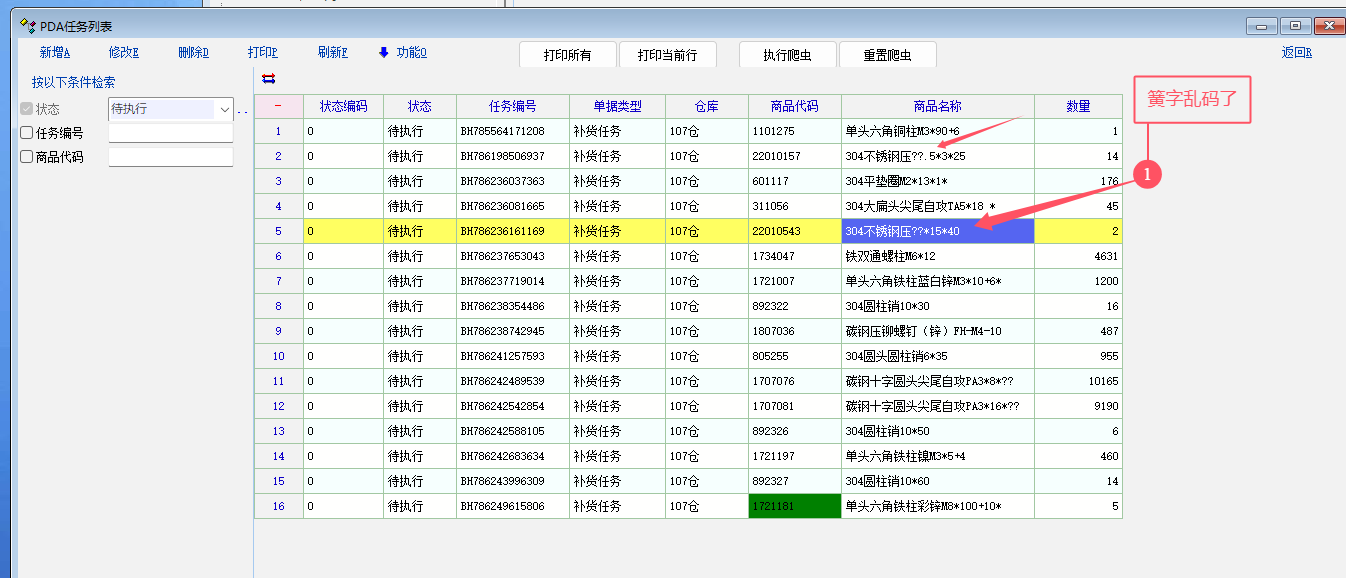This screenshot has width=1346, height=578.
Task: Click the 刷新 menu item
Action: [x=332, y=53]
